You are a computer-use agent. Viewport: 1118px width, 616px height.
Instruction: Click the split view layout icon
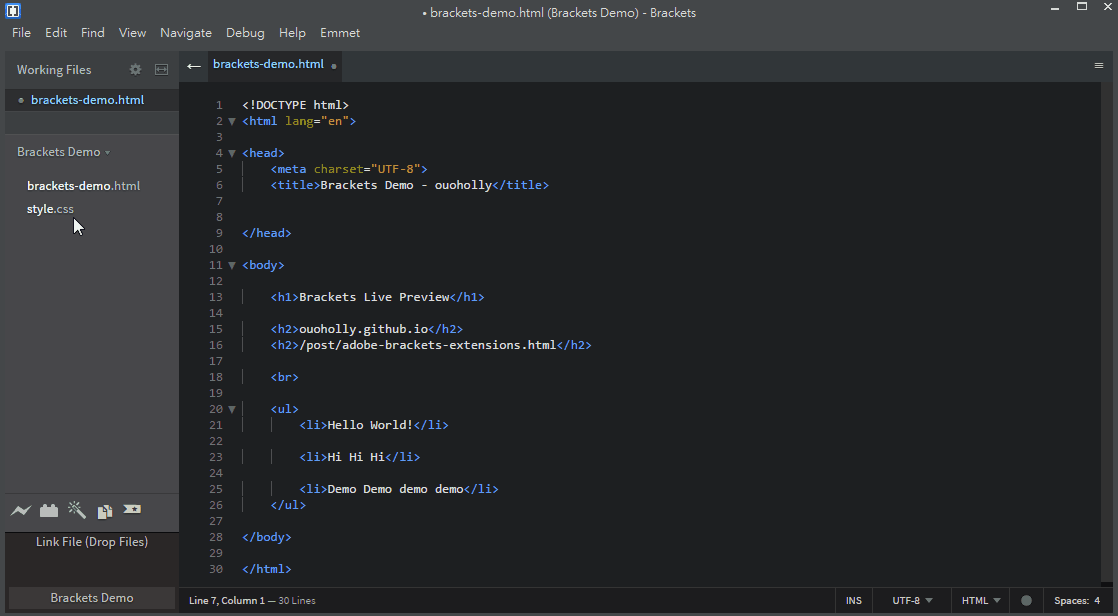(x=161, y=70)
